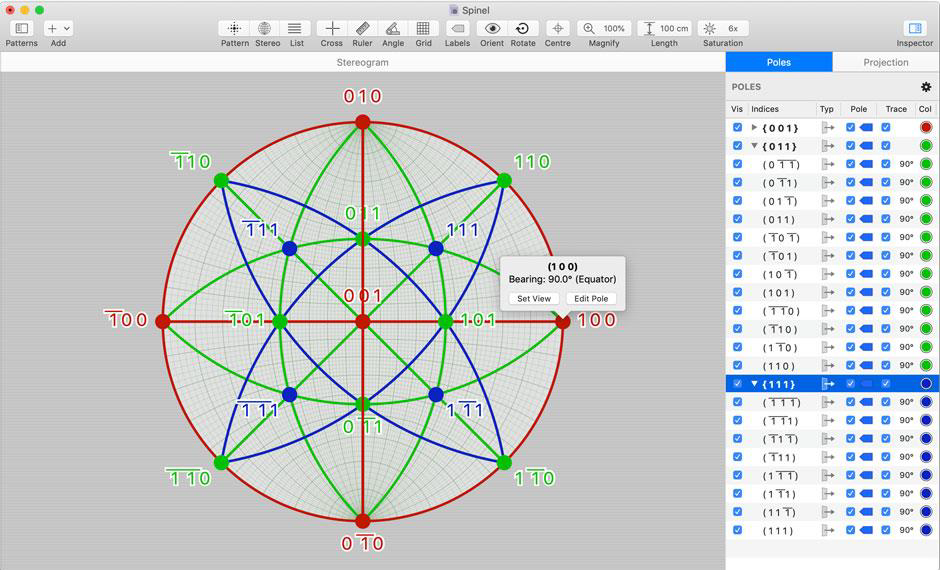Click type icon for {111} group
Screen dimensions: 940x570
[828, 384]
